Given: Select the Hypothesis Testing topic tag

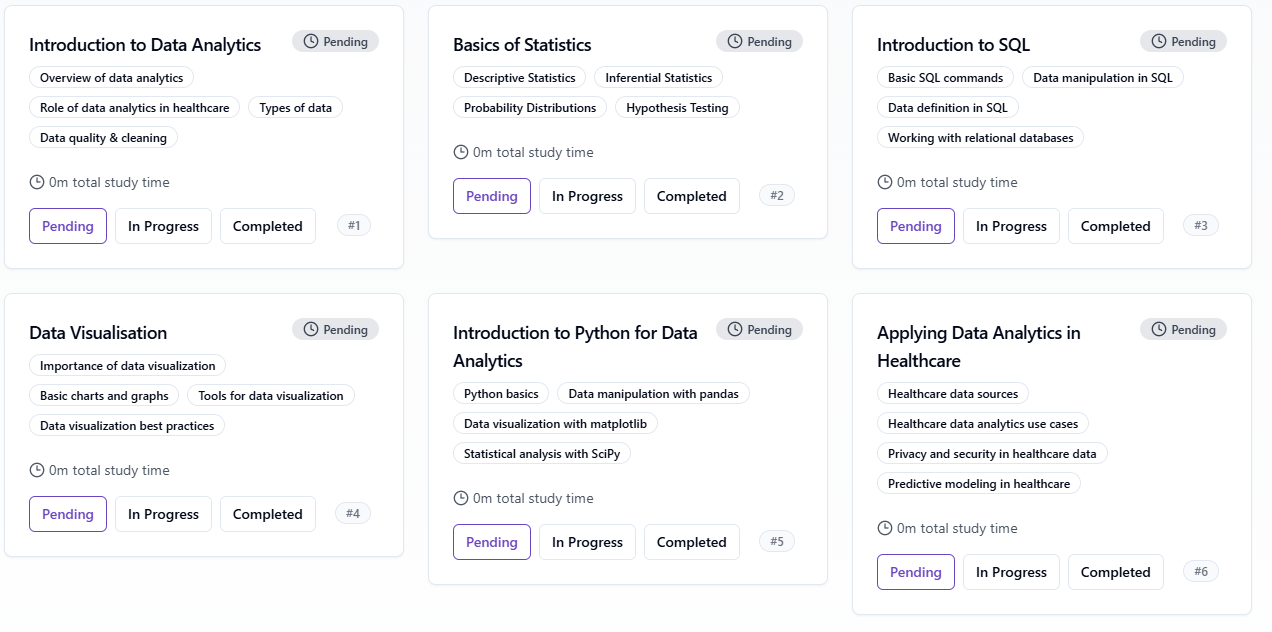Looking at the screenshot, I should coord(677,108).
